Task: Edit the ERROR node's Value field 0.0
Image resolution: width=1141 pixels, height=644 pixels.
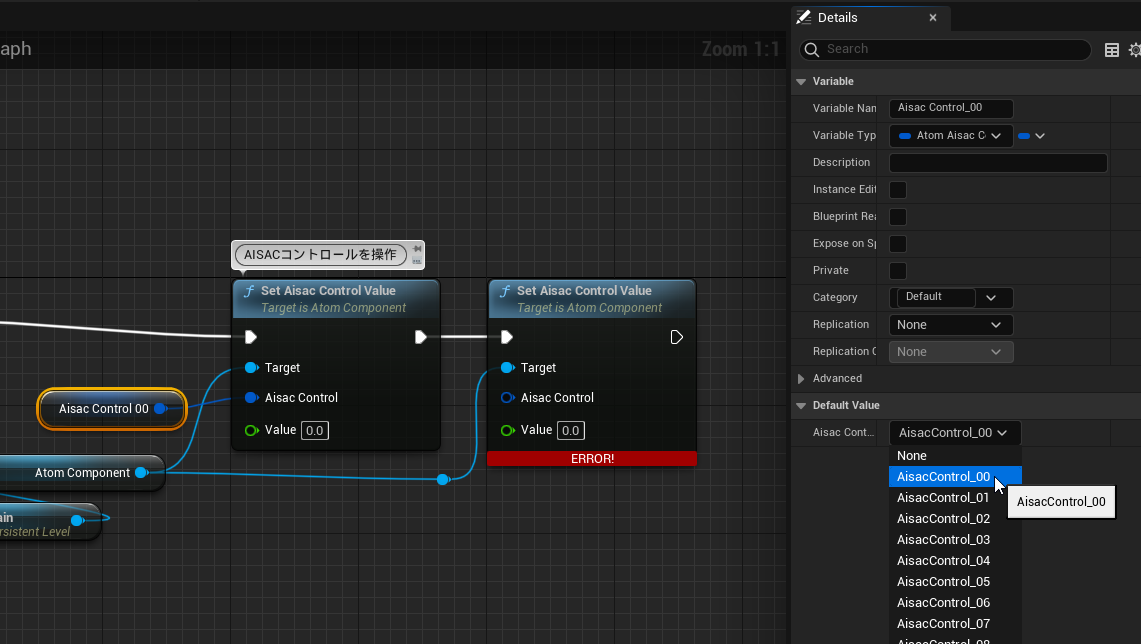Action: [571, 430]
